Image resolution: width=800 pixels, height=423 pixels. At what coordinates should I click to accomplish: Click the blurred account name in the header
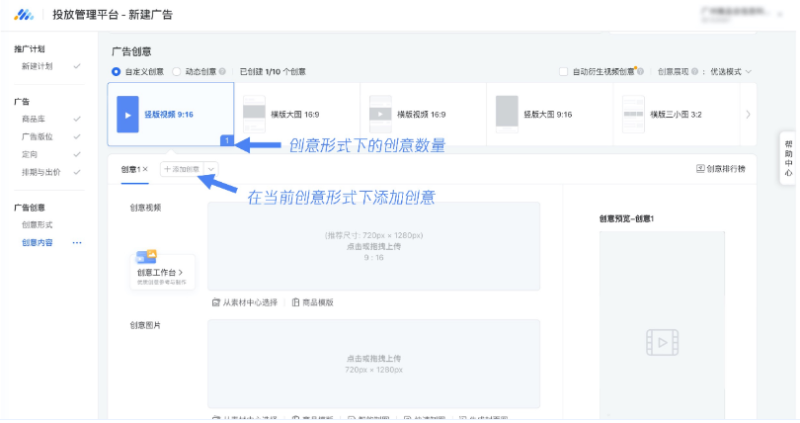click(x=734, y=14)
